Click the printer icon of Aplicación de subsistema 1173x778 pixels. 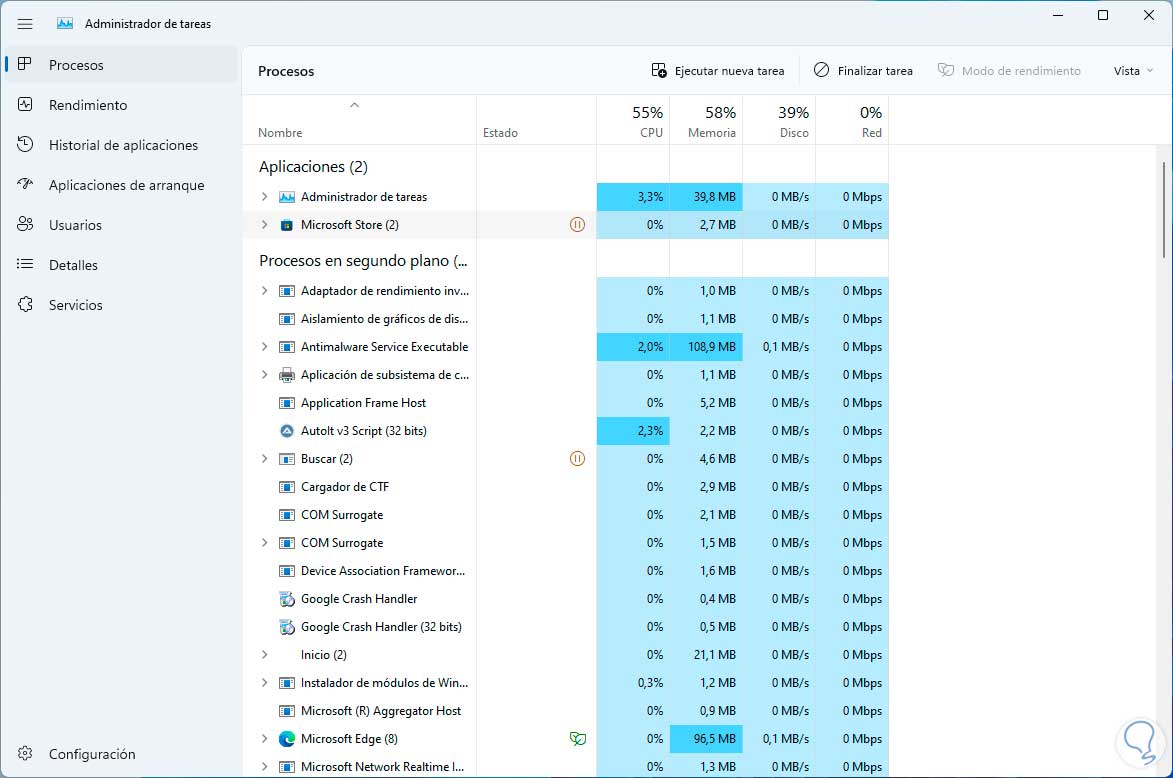pos(287,375)
